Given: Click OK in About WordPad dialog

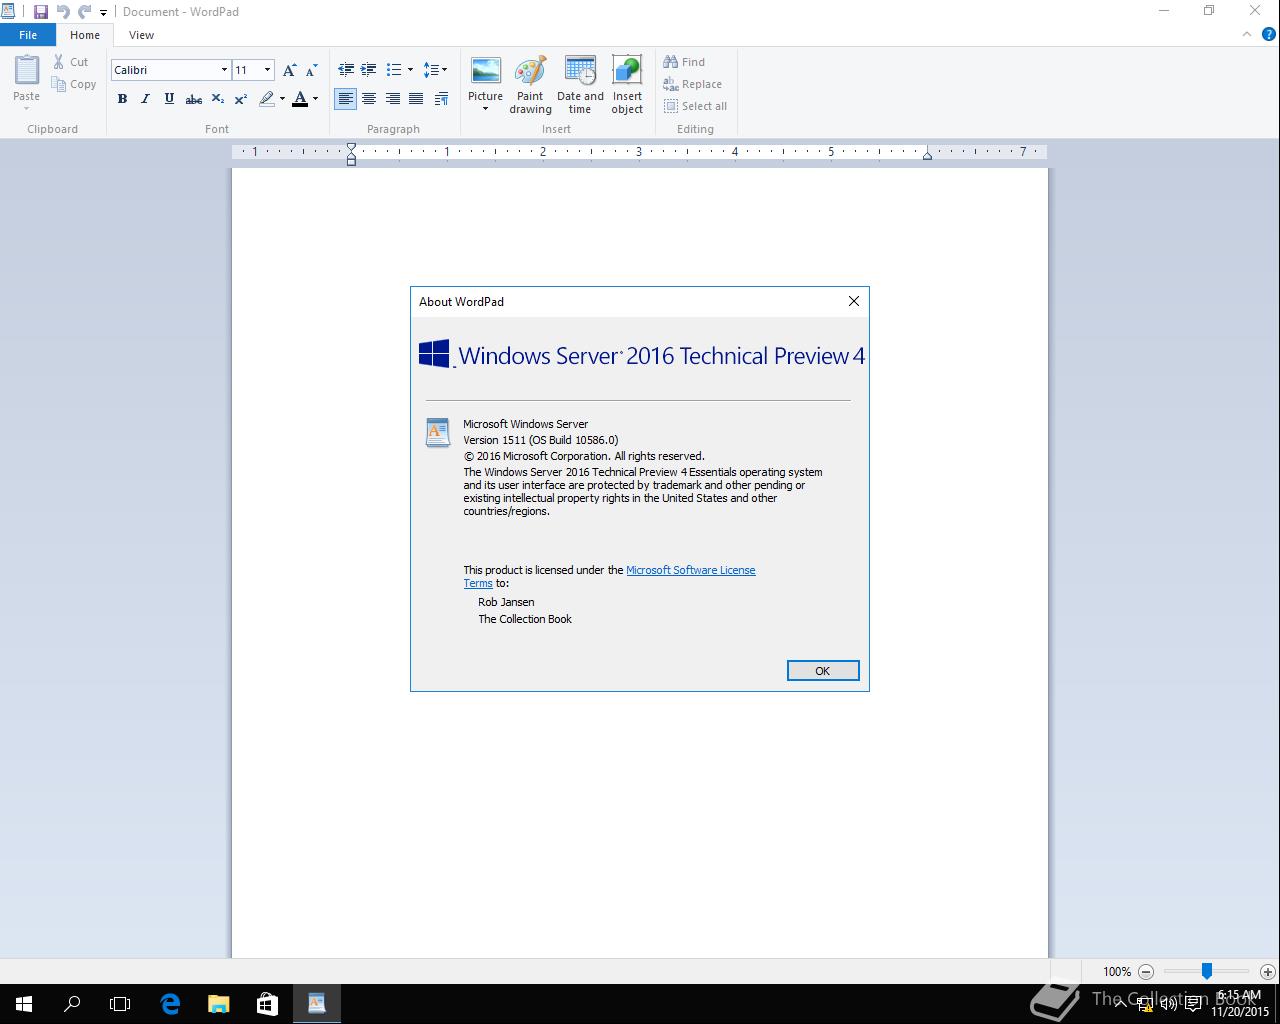Looking at the screenshot, I should point(823,671).
